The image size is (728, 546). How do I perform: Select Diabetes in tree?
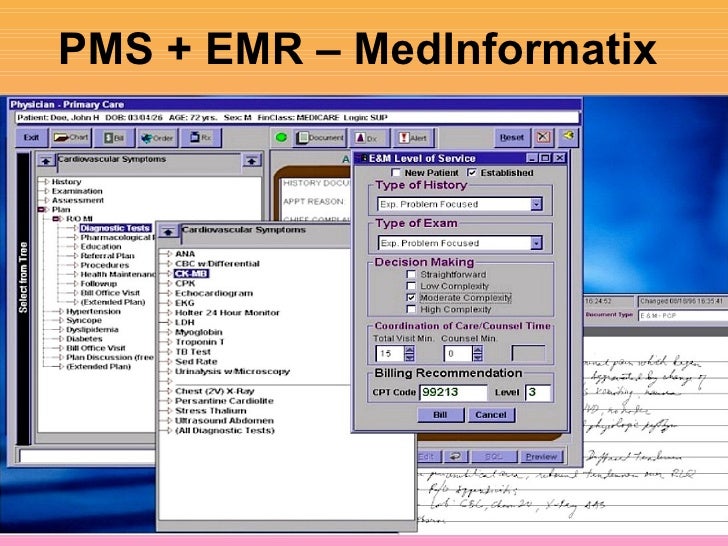pyautogui.click(x=84, y=339)
